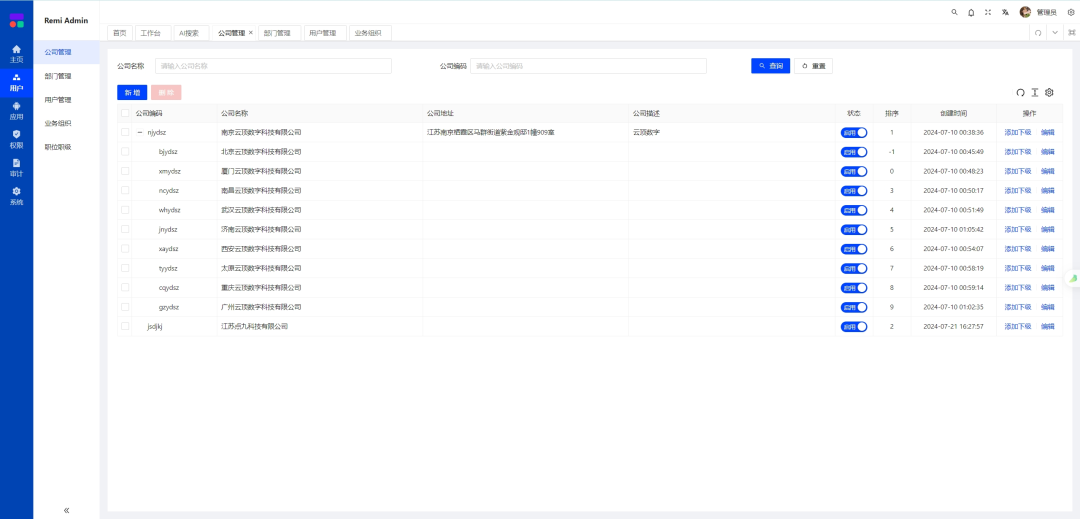The width and height of the screenshot is (1080, 519).
Task: Go to 审计 (Audit) in the sidebar
Action: [x=16, y=167]
